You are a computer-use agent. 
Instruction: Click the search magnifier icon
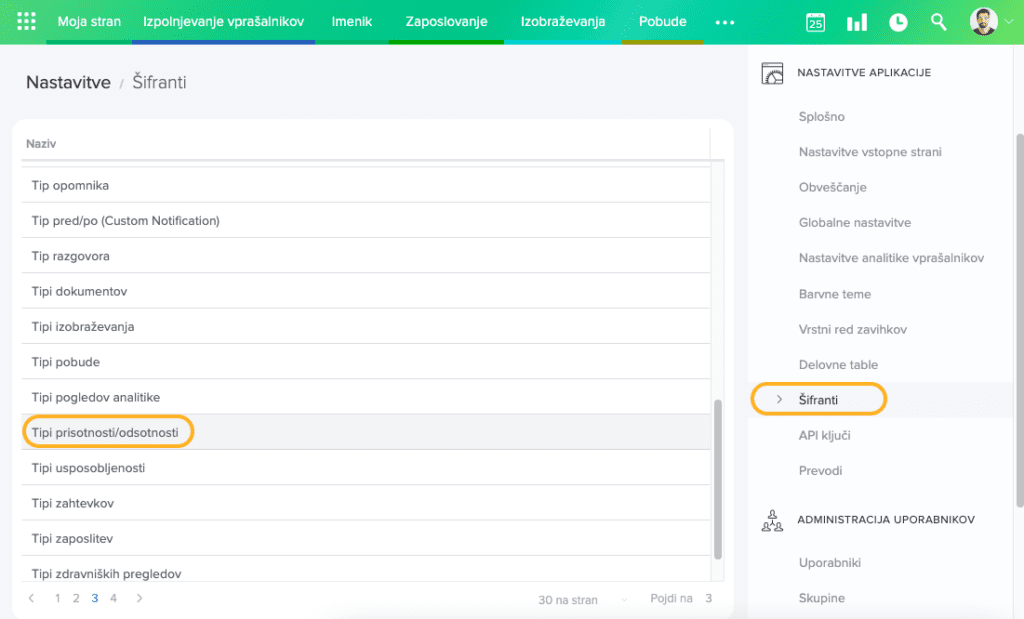938,22
